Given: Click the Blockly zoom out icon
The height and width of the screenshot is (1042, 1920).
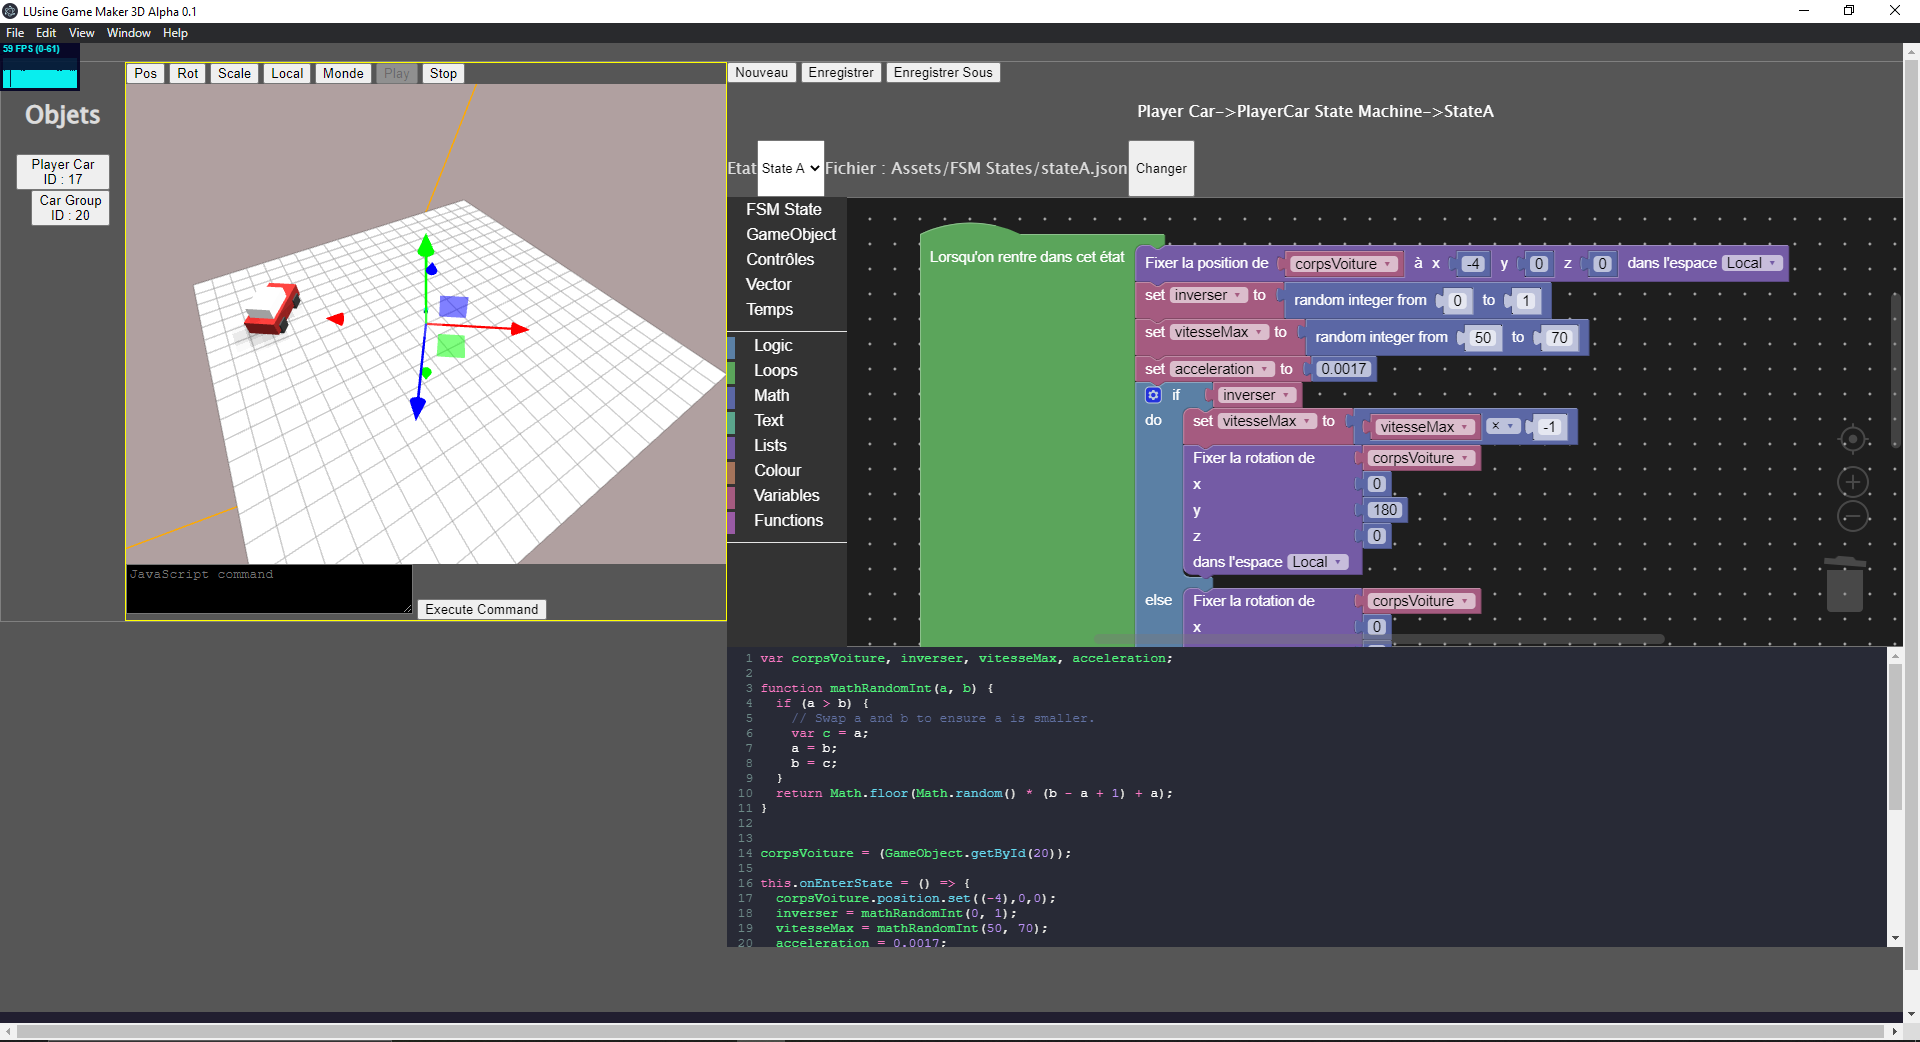Looking at the screenshot, I should pyautogui.click(x=1852, y=517).
